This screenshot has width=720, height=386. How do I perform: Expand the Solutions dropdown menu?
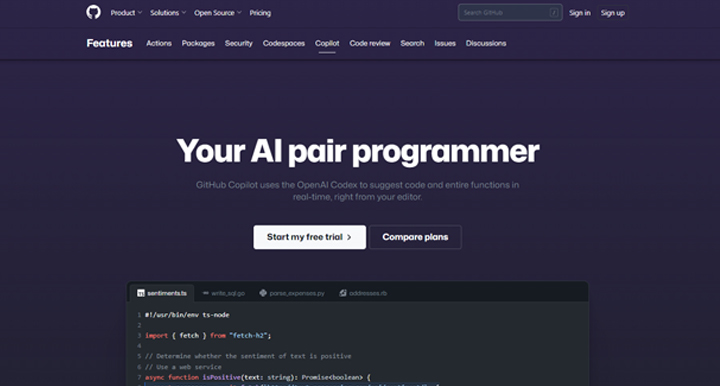pos(168,13)
